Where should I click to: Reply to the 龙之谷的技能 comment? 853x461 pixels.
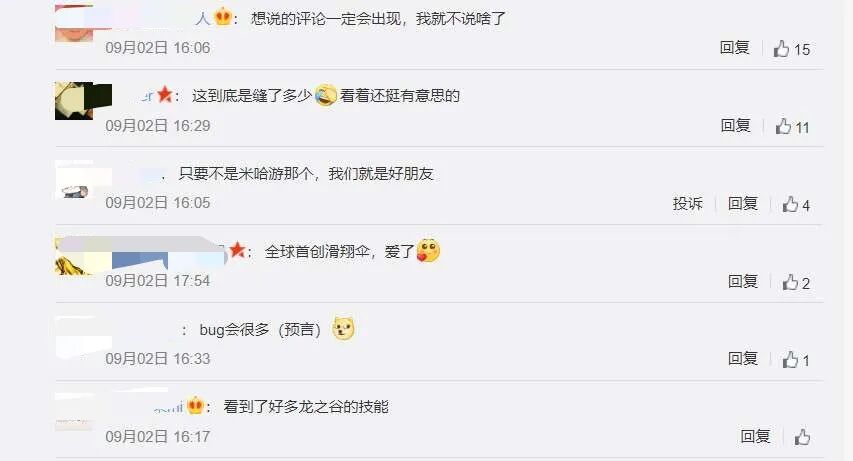click(755, 436)
